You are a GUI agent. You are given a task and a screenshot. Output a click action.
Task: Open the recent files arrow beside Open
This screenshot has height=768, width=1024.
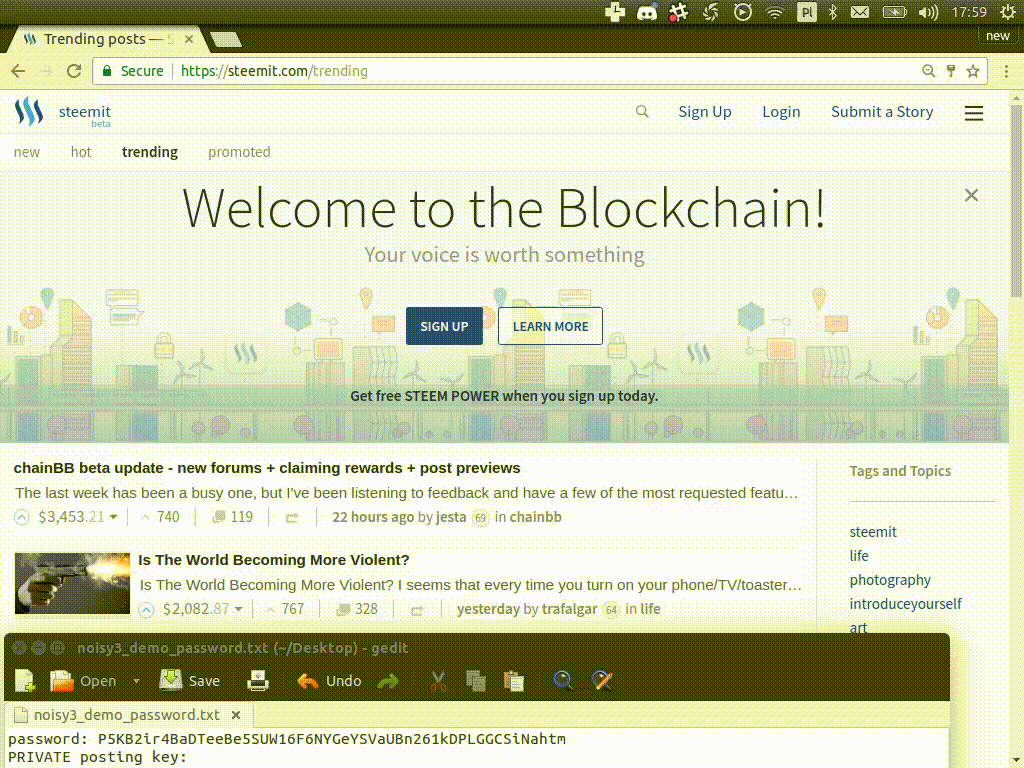136,681
